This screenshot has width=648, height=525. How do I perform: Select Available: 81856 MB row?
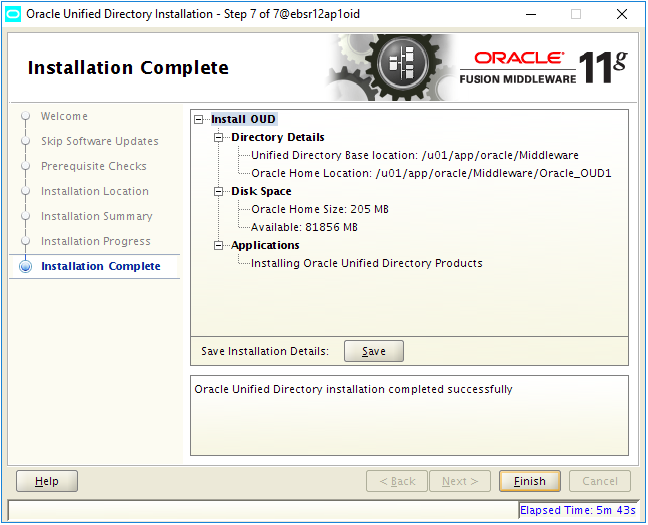click(x=304, y=227)
